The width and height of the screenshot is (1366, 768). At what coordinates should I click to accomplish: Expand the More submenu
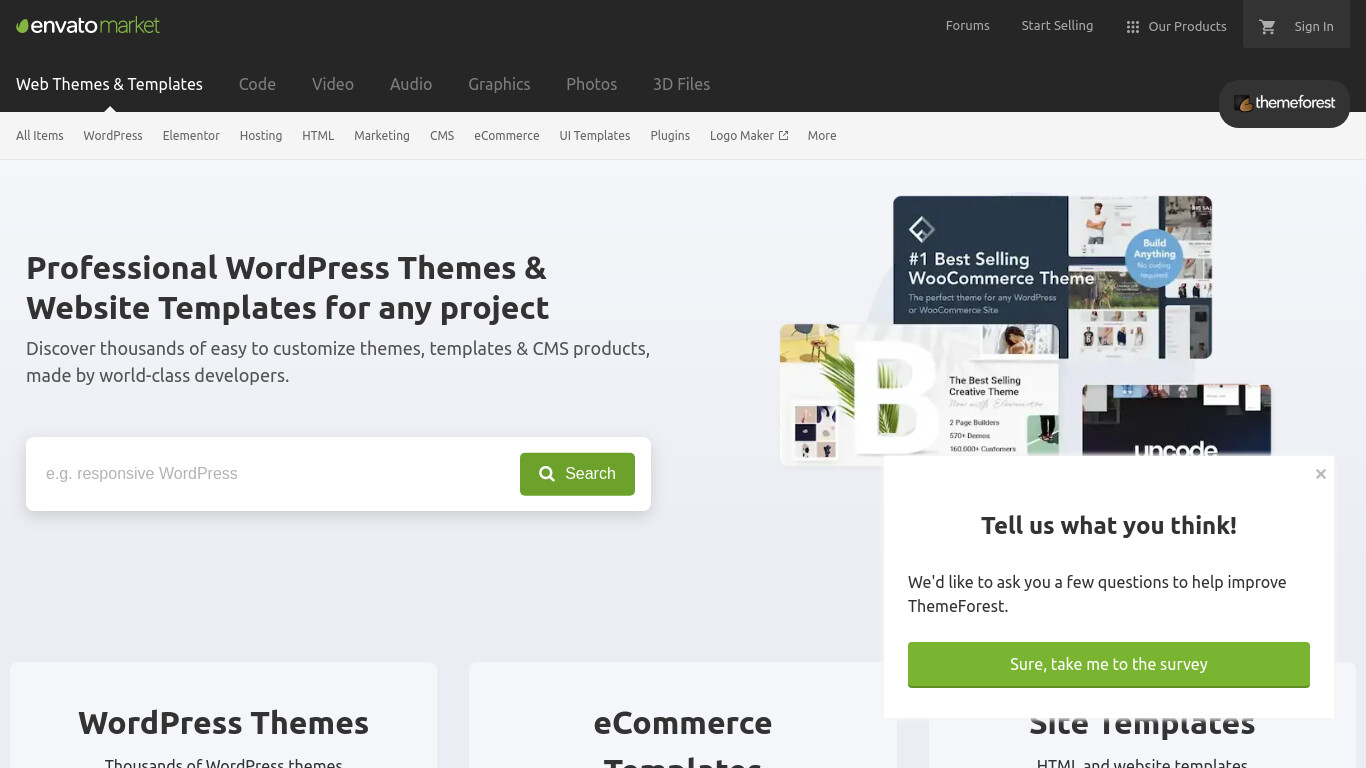pos(822,136)
